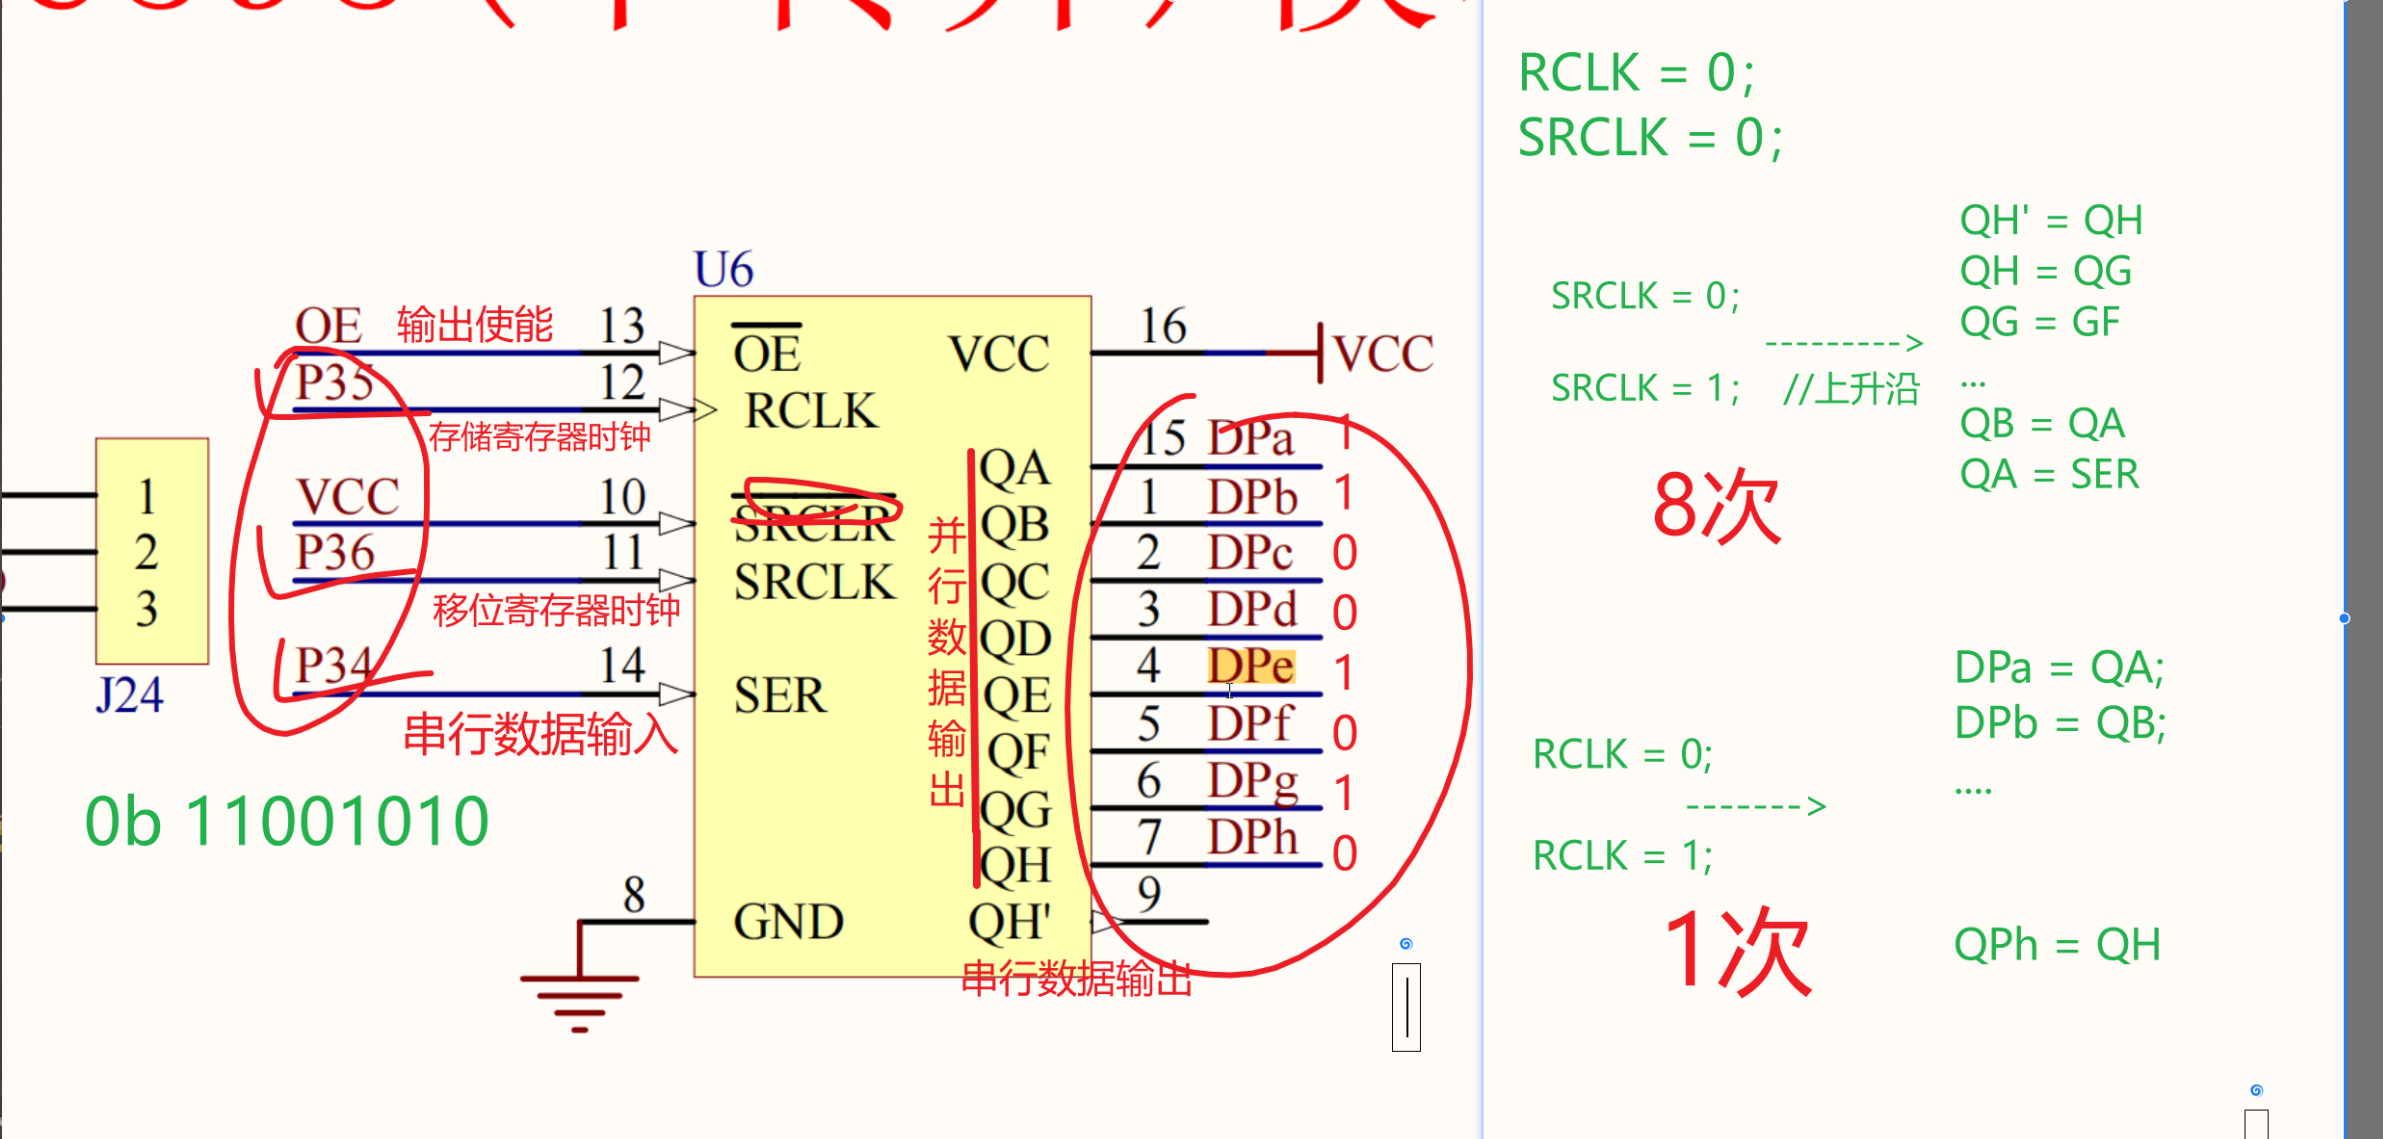Viewport: 2383px width, 1139px height.
Task: Click the chip designator "U6"
Action: tap(723, 270)
